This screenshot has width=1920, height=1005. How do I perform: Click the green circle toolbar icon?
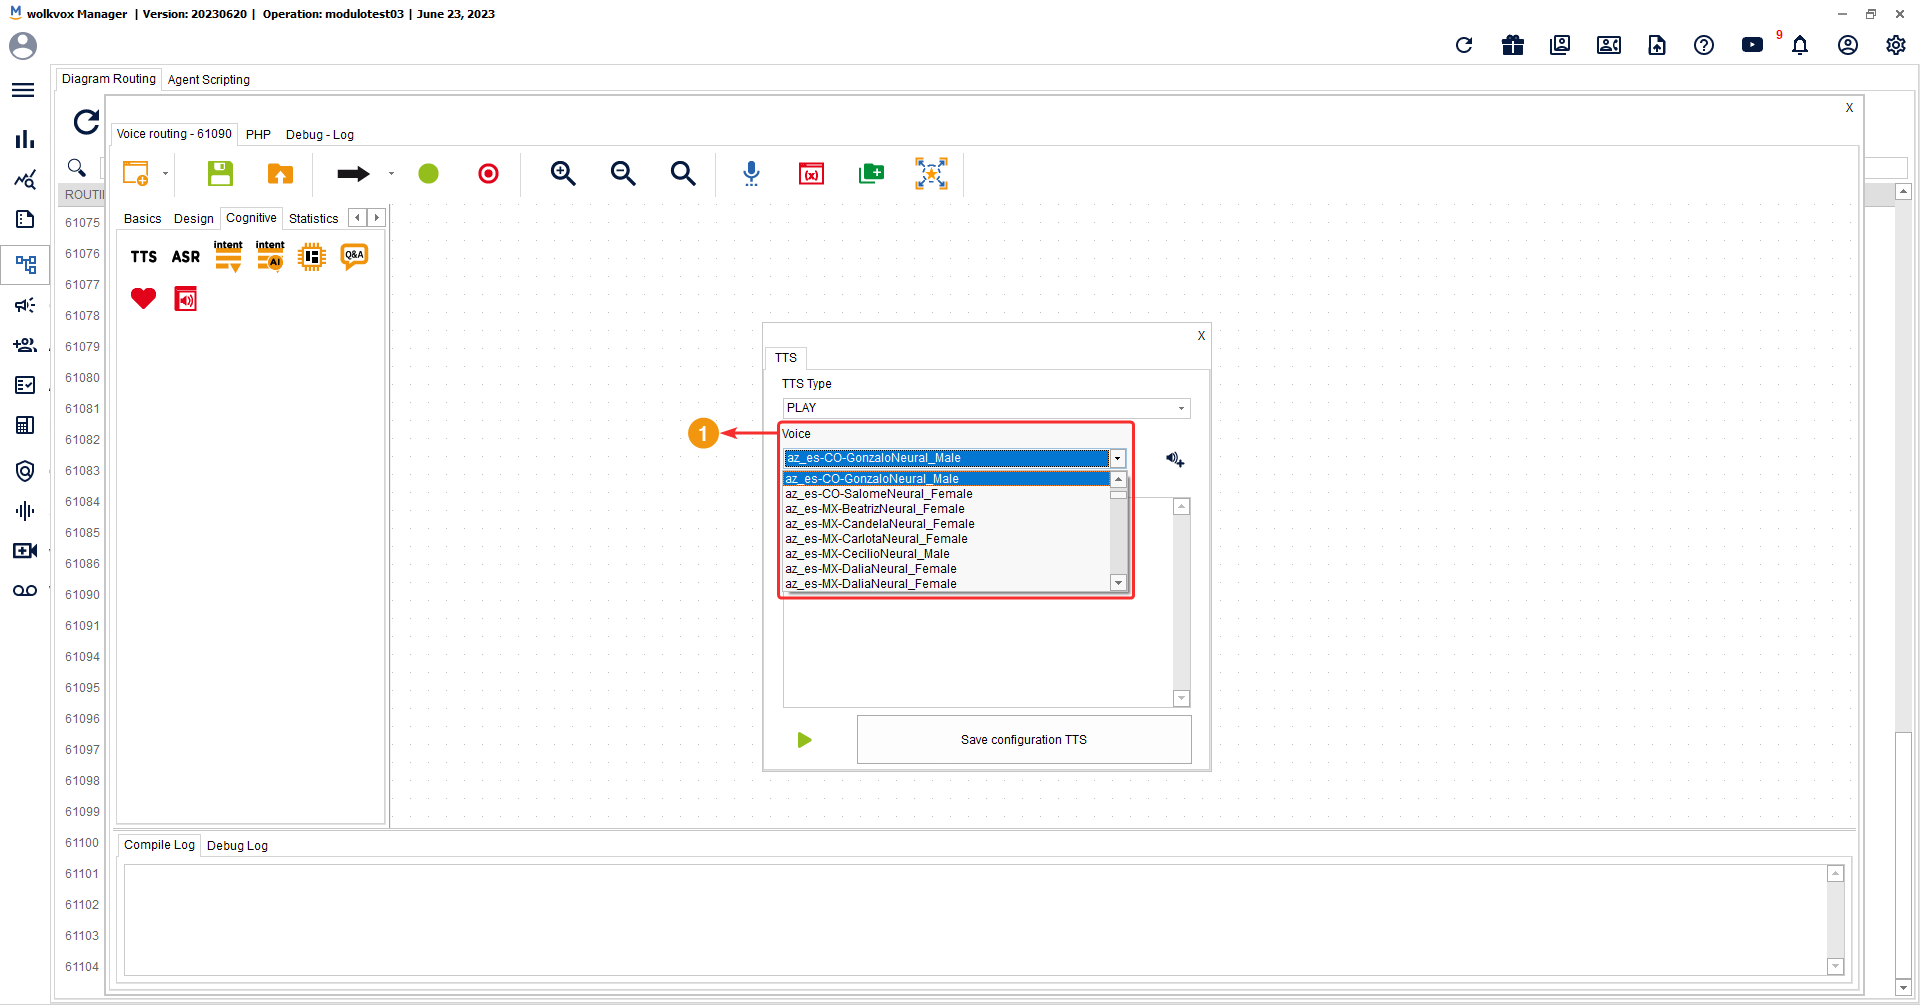(x=428, y=174)
